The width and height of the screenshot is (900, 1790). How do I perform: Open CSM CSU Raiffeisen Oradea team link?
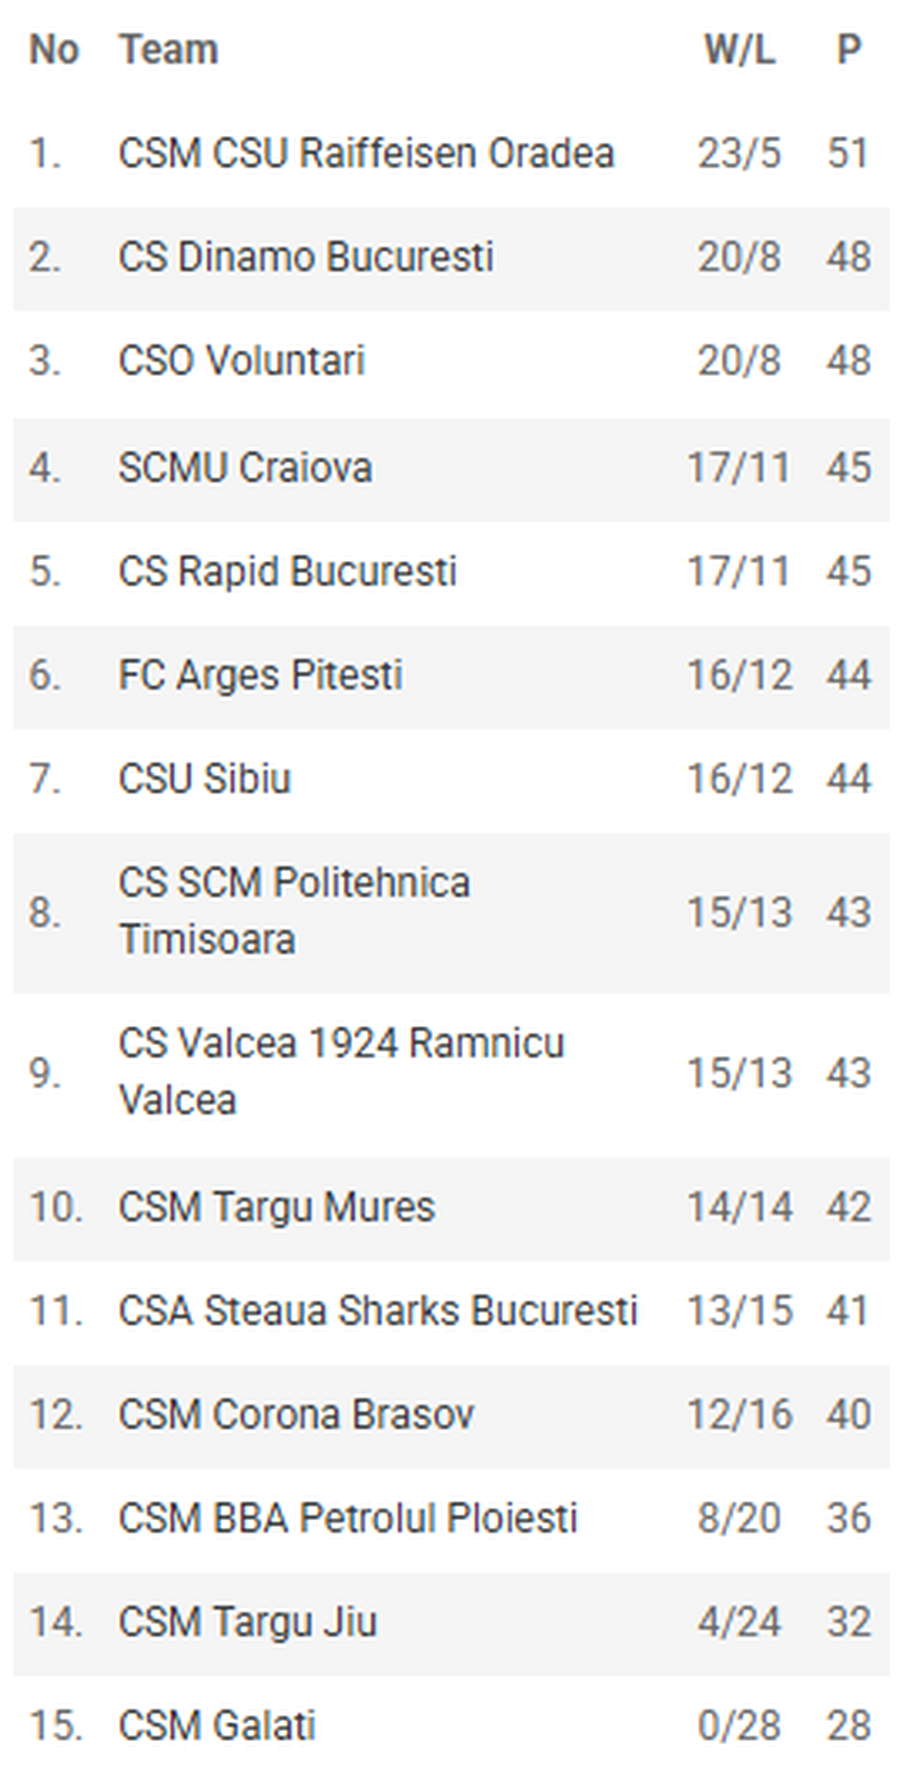[x=365, y=153]
